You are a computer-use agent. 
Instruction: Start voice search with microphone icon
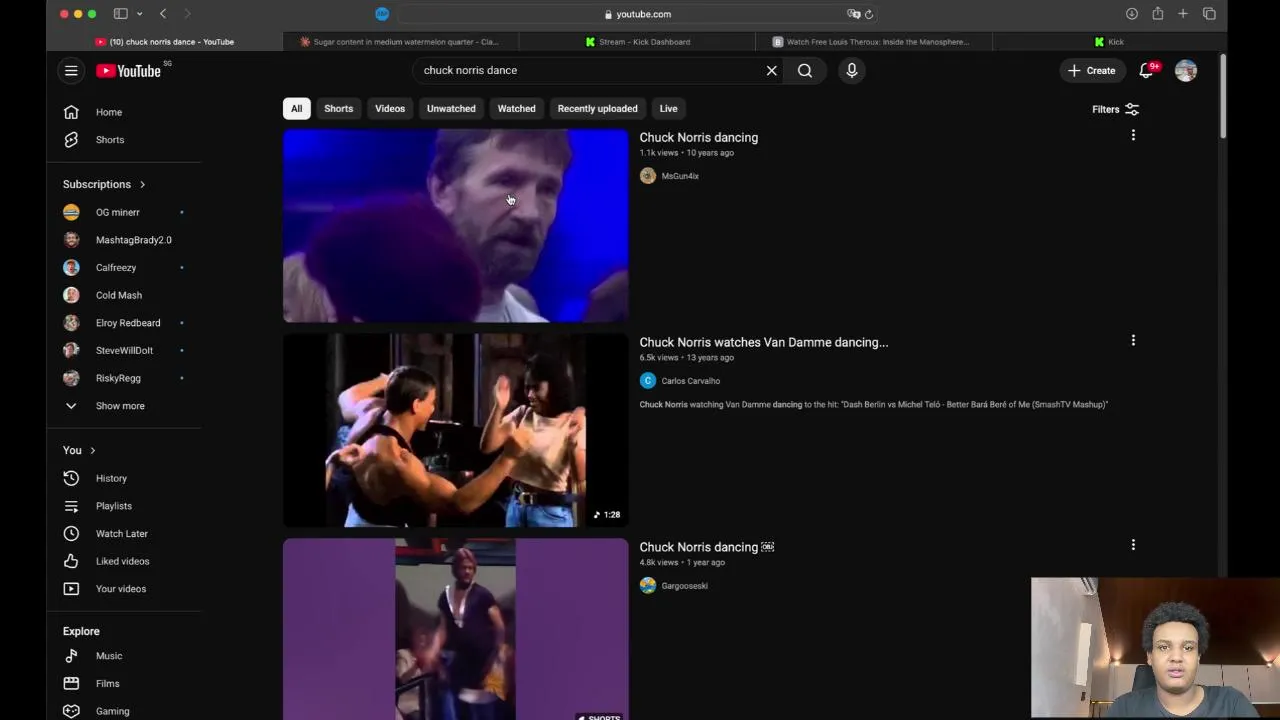(x=852, y=70)
